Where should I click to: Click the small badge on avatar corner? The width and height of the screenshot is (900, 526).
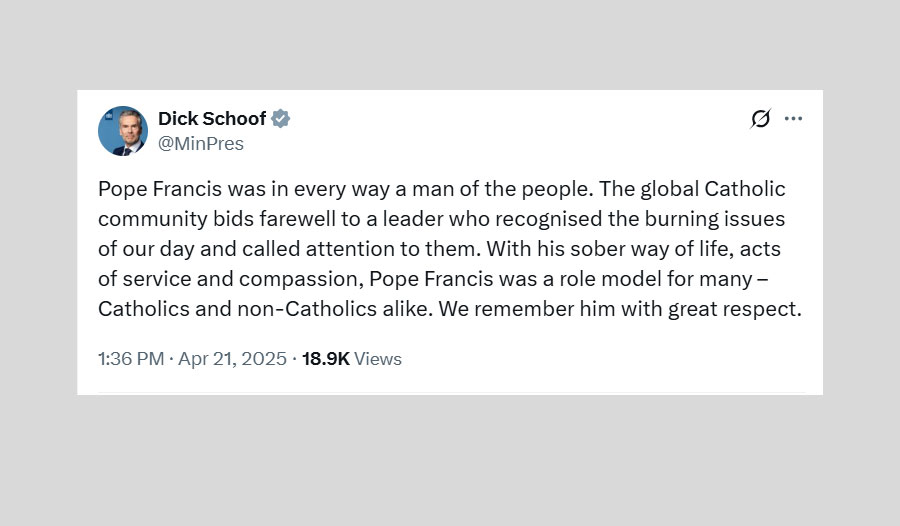coord(106,115)
